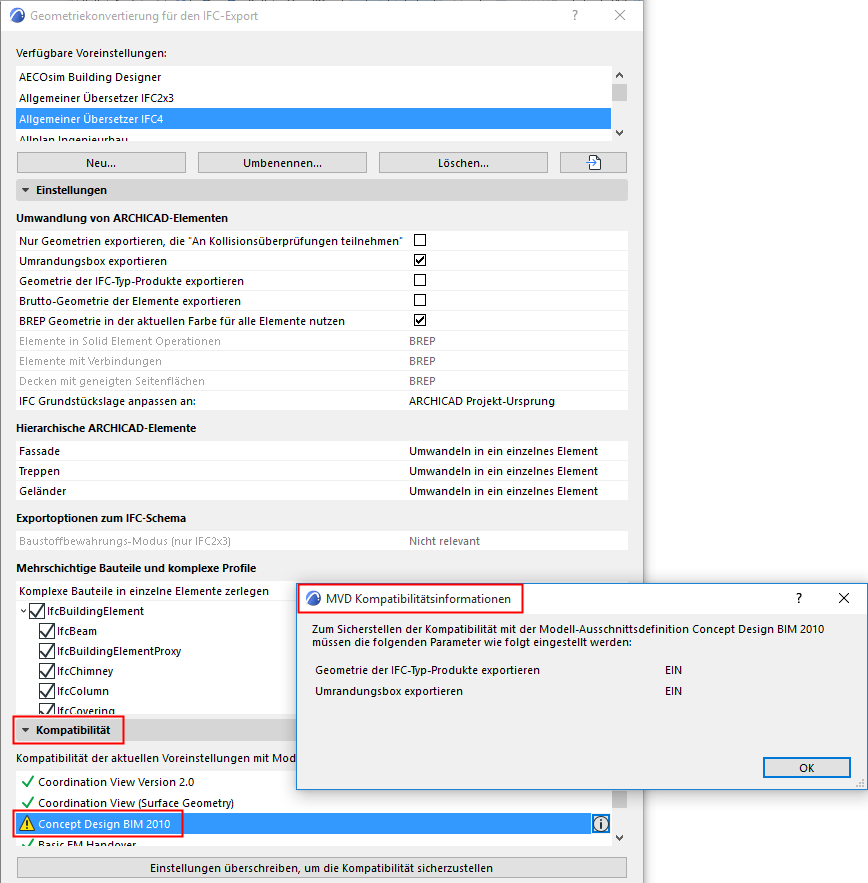Select Allgemeiner Übersetzer IFC2x3 preset
This screenshot has width=868, height=883.
[x=314, y=98]
